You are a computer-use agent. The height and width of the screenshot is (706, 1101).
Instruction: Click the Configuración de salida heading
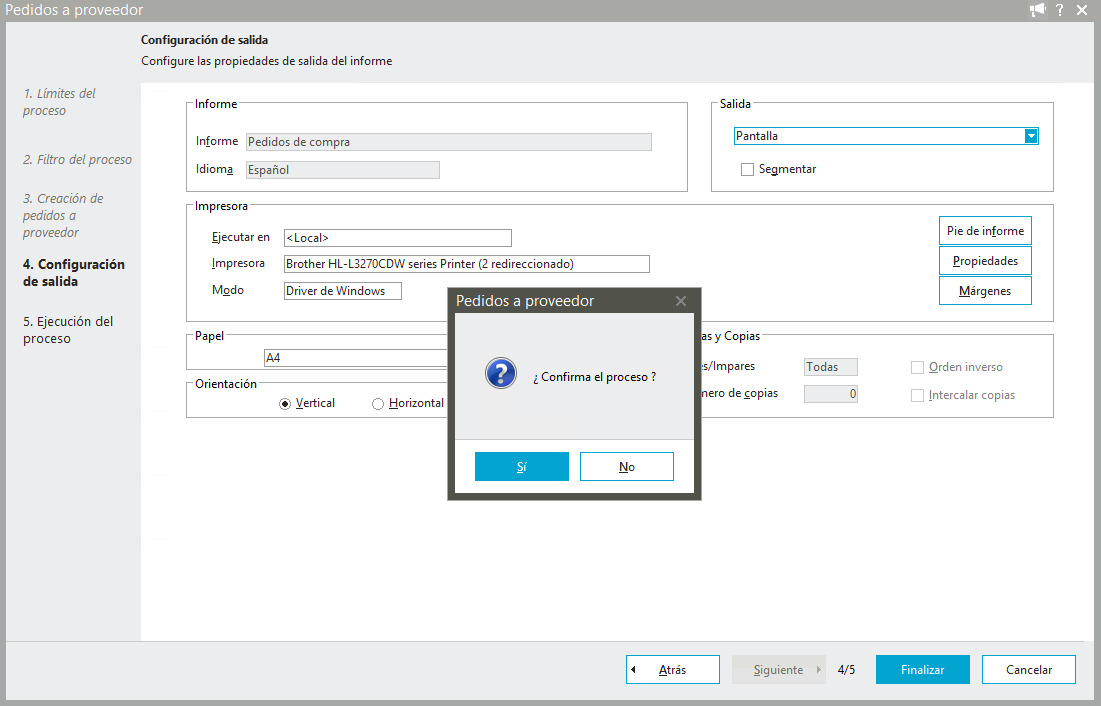click(x=204, y=40)
